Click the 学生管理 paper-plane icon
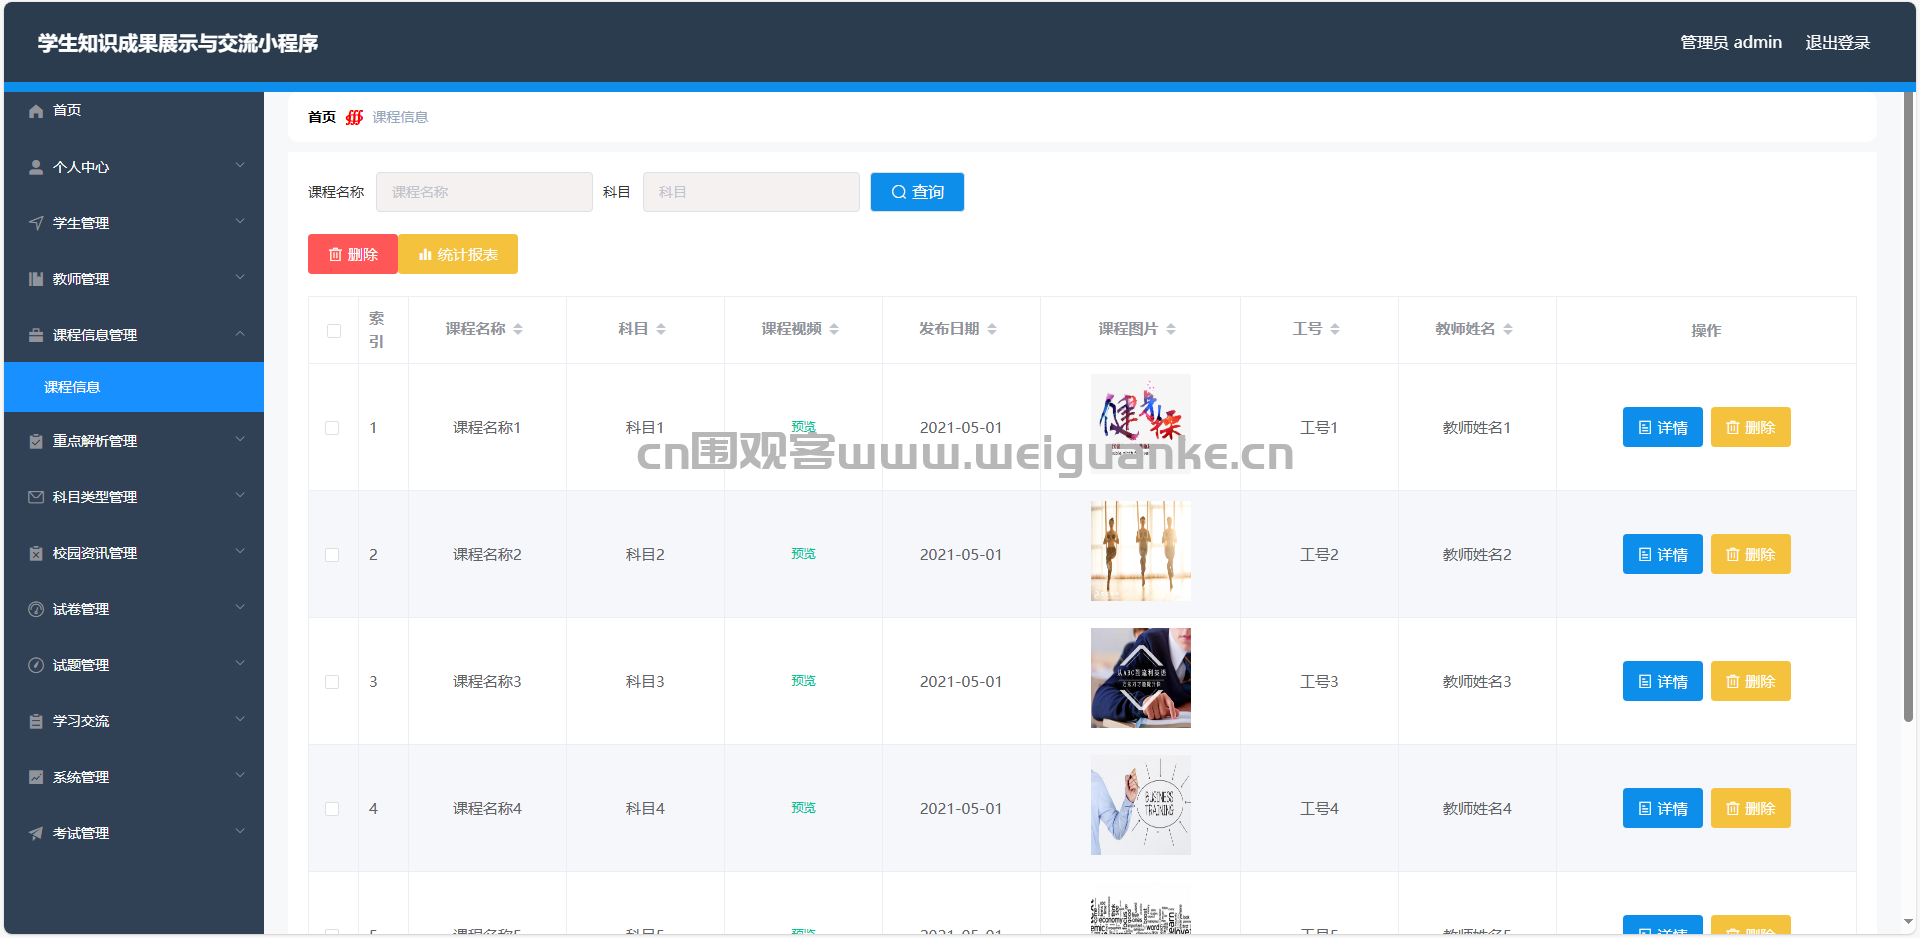 point(36,223)
